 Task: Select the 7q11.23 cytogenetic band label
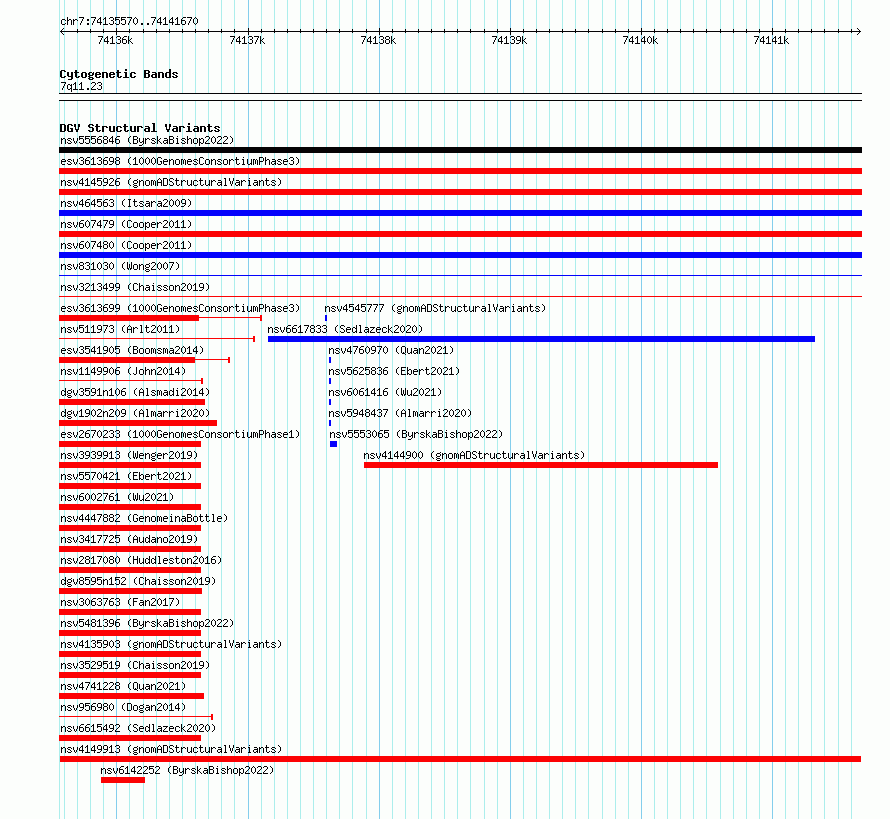[x=81, y=86]
